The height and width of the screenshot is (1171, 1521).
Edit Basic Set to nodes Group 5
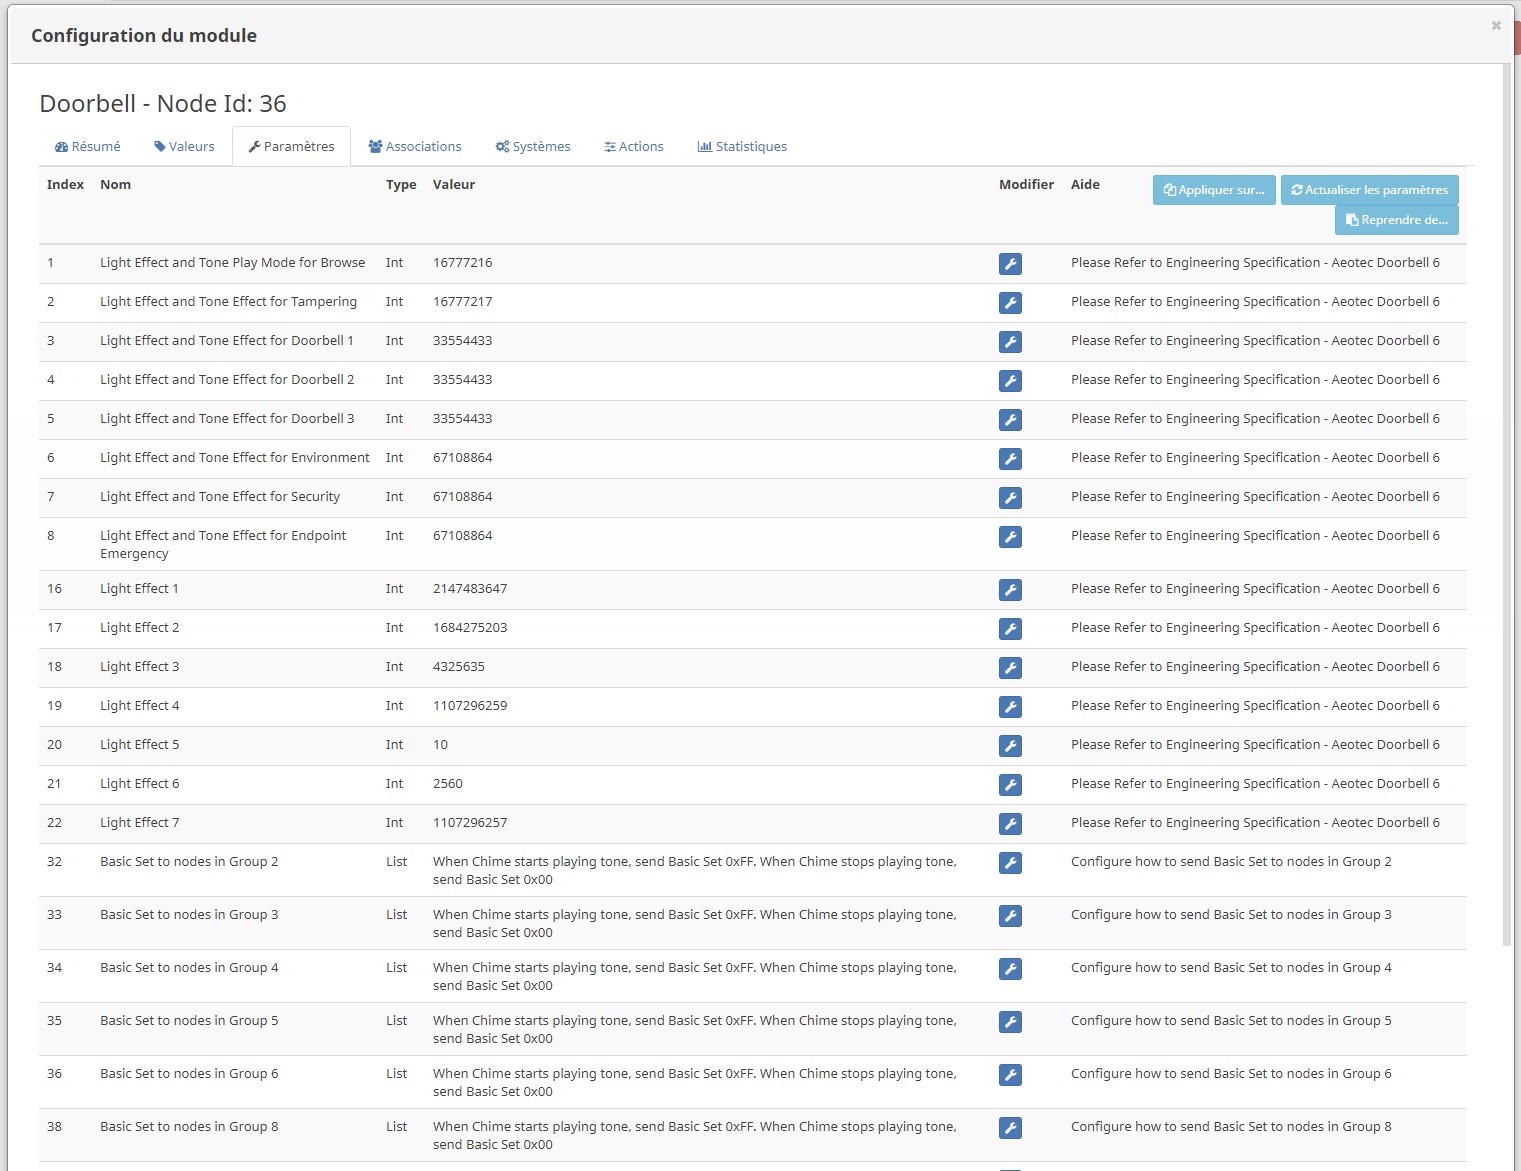click(x=1010, y=1022)
